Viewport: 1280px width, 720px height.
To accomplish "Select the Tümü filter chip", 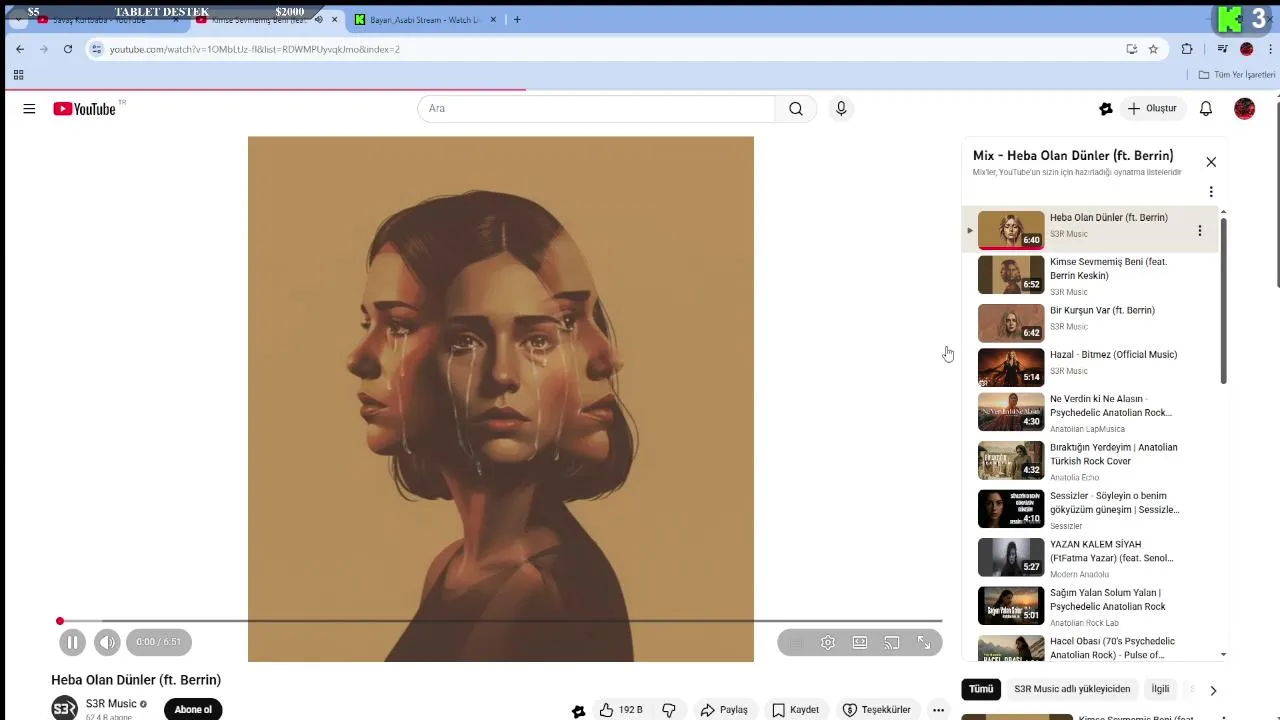I will point(981,689).
